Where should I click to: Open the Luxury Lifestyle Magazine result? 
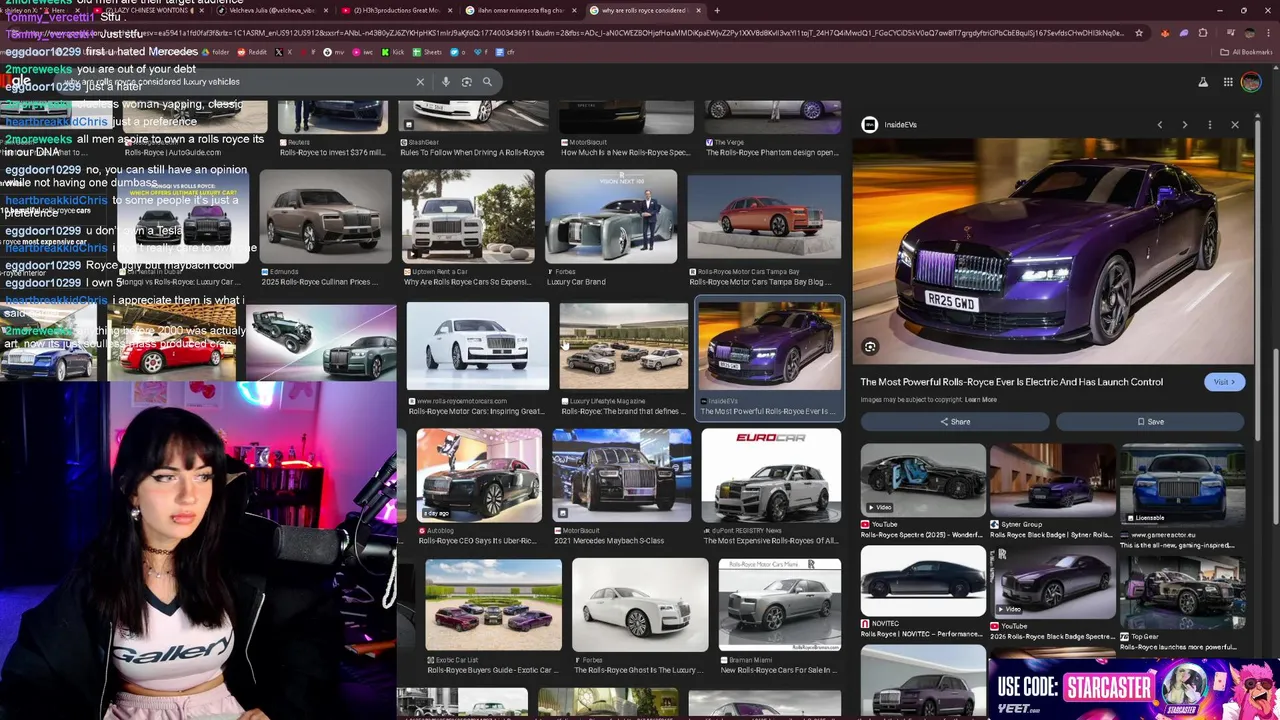pyautogui.click(x=623, y=359)
